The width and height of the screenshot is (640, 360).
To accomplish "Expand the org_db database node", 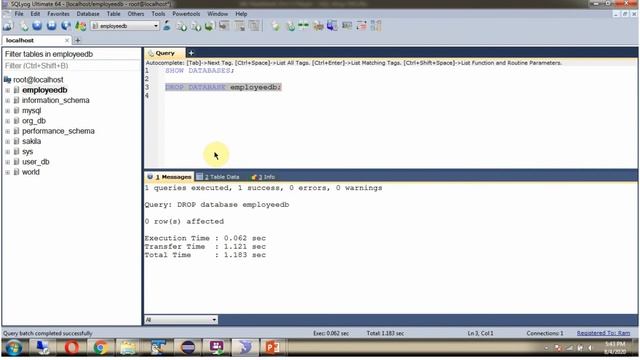I will click(7, 121).
